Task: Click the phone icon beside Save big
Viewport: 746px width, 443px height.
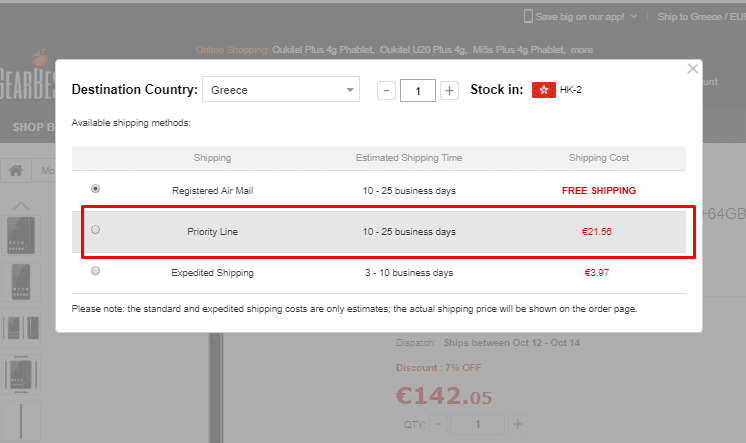Action: pyautogui.click(x=528, y=16)
